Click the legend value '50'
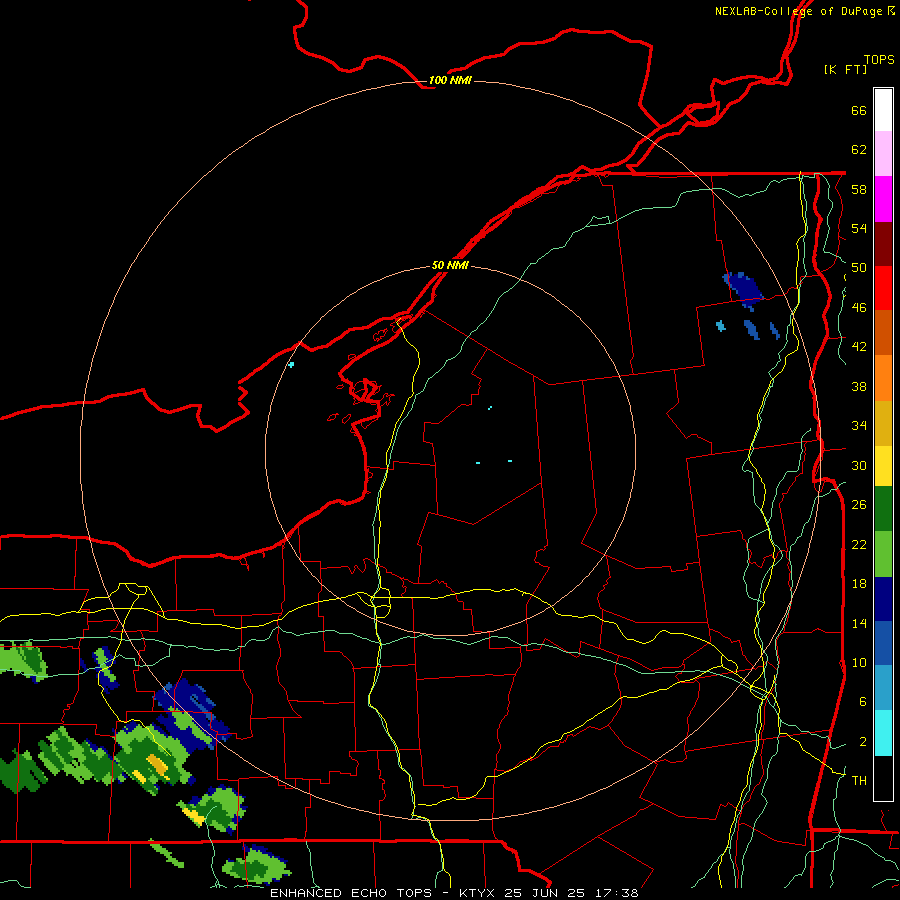 click(x=859, y=268)
